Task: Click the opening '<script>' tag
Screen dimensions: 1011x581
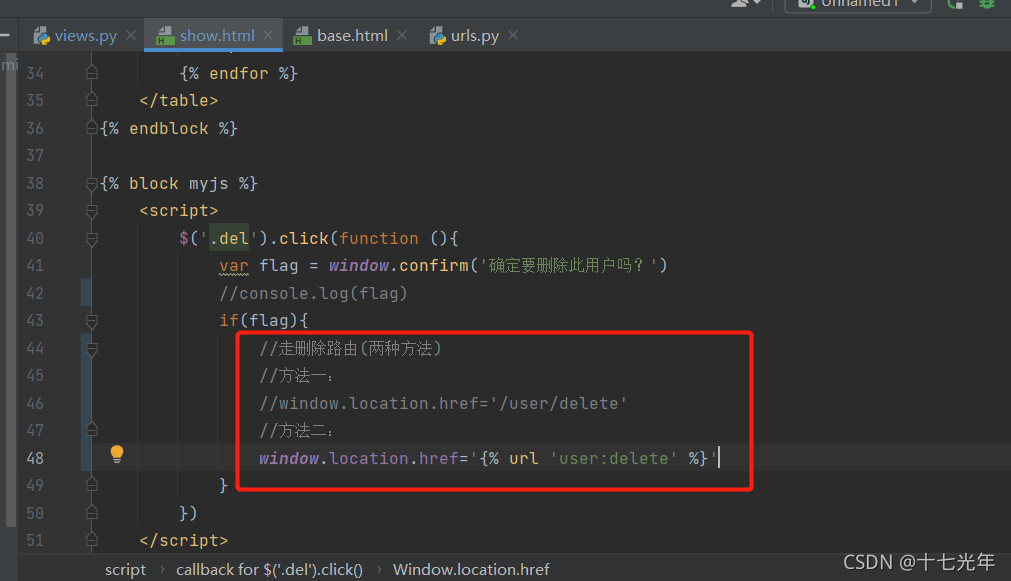Action: 179,211
